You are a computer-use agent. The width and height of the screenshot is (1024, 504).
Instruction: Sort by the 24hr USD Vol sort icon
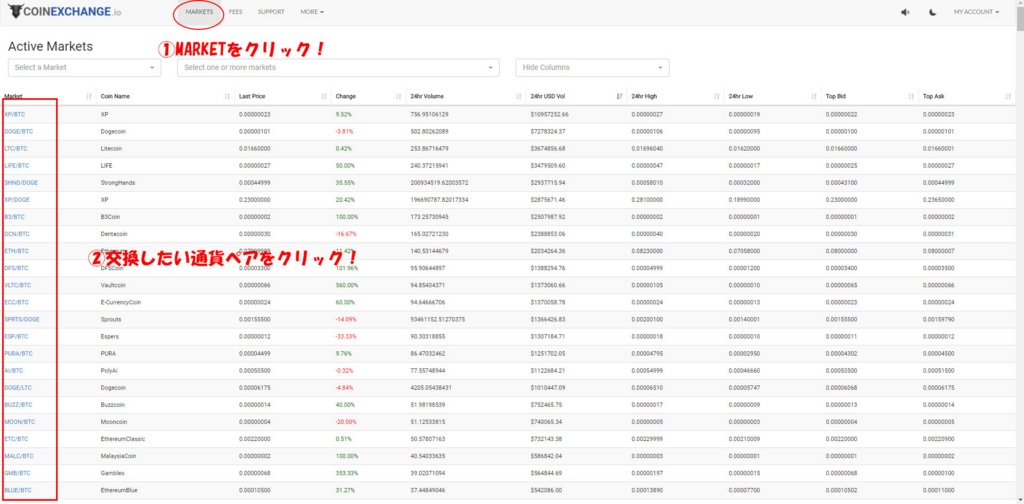pos(619,97)
